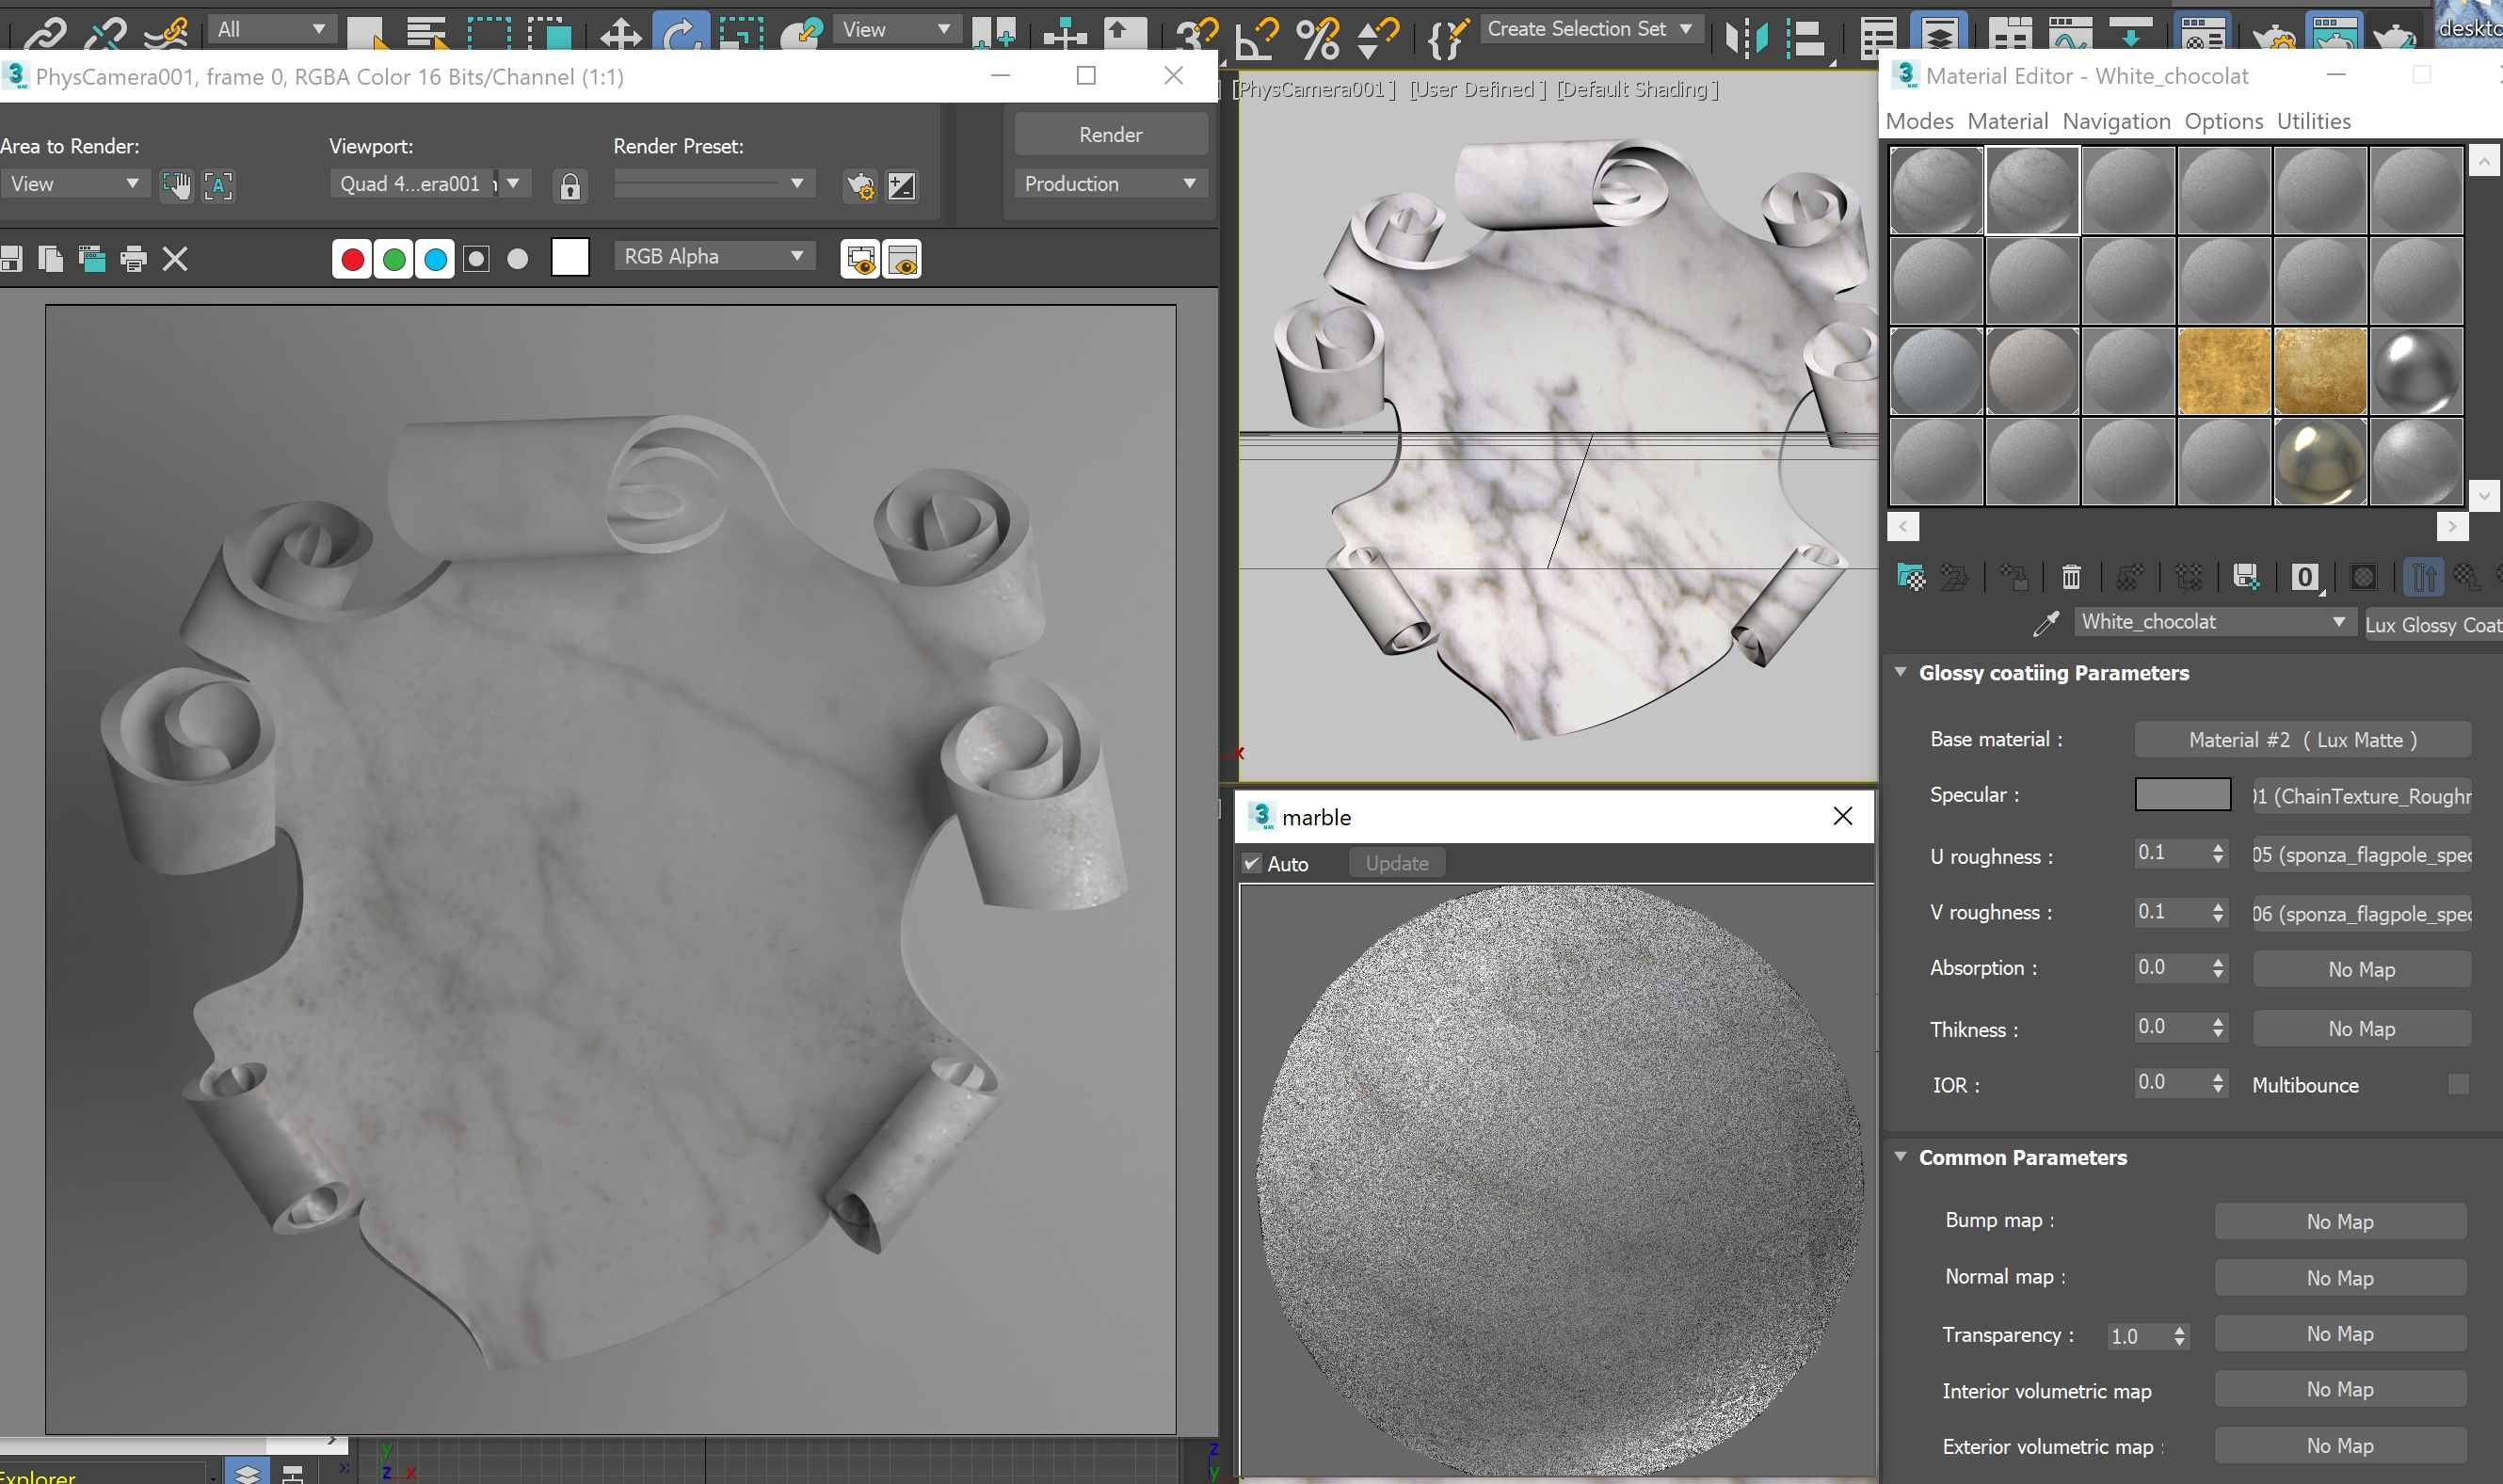Click the Reset Material trash icon
This screenshot has width=2503, height=1484.
point(2070,577)
